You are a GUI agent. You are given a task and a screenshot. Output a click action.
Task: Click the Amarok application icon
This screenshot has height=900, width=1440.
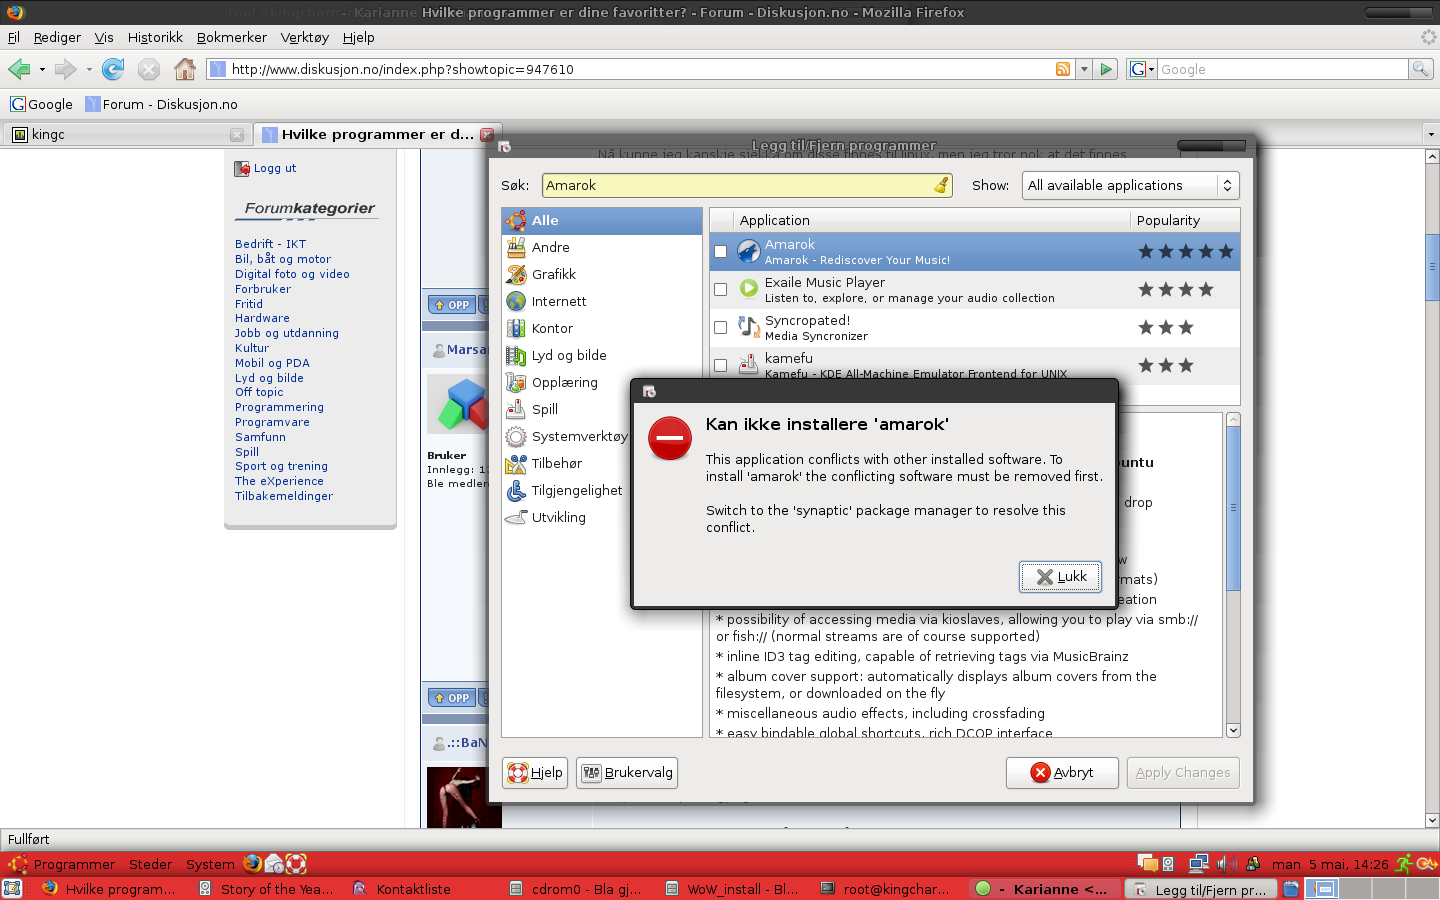pos(749,251)
